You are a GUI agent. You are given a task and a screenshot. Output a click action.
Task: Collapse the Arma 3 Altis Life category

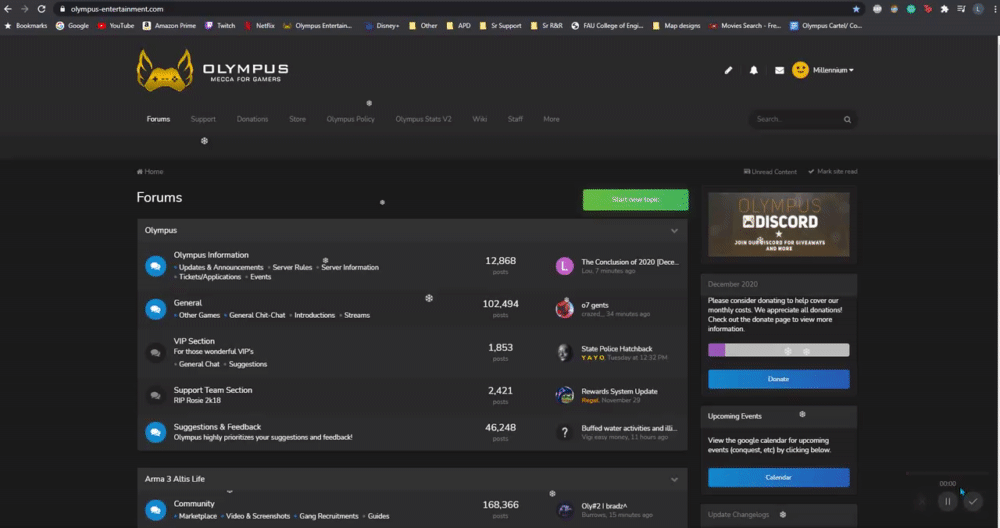click(x=674, y=480)
